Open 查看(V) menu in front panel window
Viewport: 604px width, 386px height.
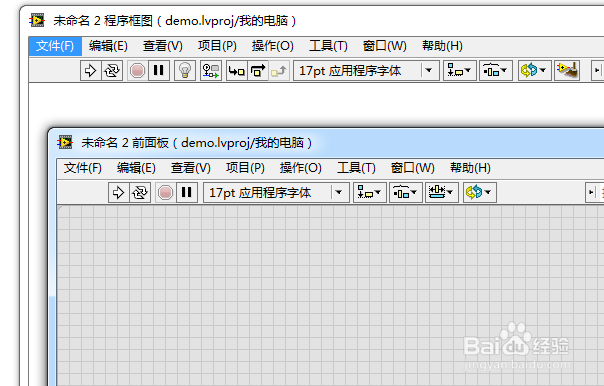pyautogui.click(x=191, y=168)
